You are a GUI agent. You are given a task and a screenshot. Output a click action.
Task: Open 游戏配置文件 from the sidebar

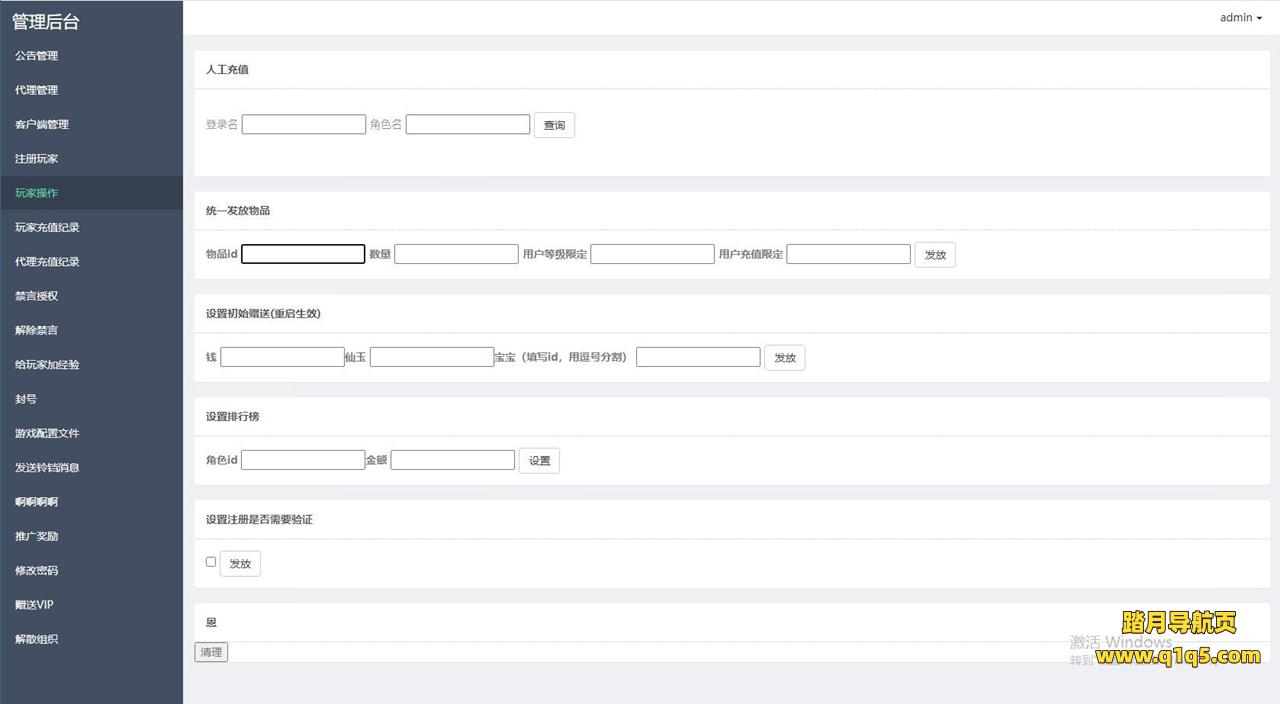tap(47, 433)
